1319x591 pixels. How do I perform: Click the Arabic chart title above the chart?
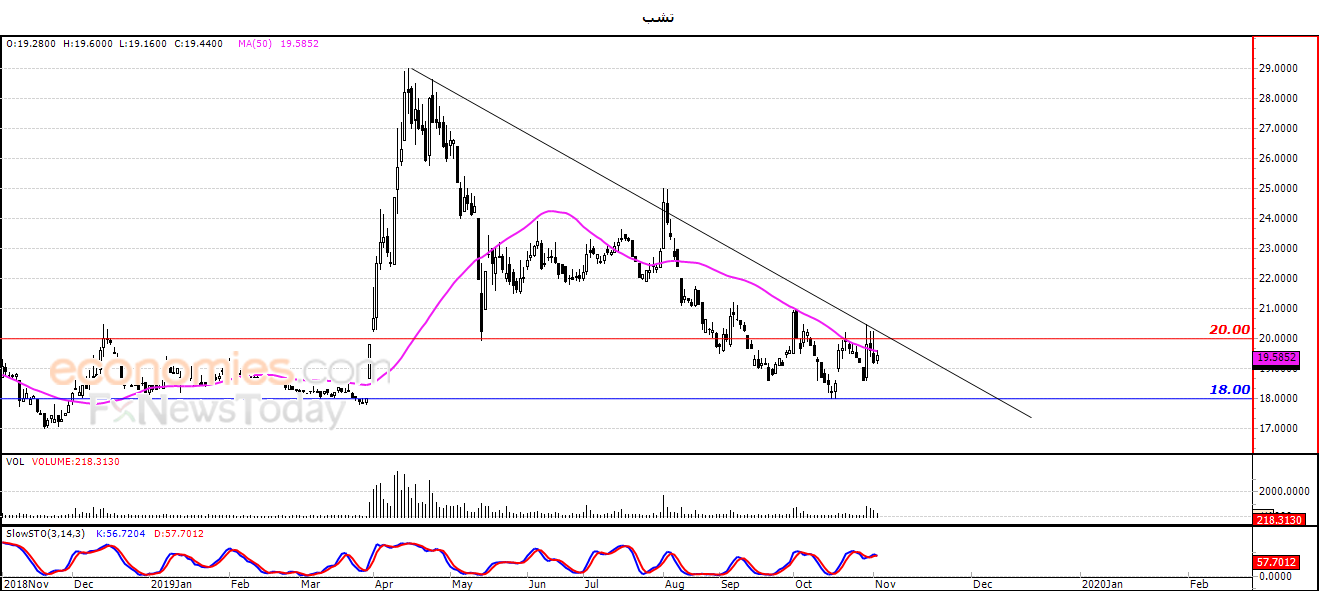[x=658, y=17]
